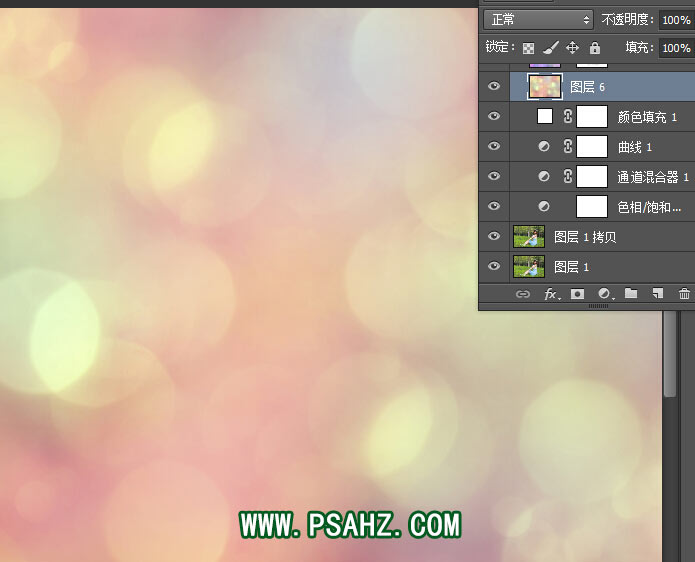Open the layer style fx menu

coord(551,294)
